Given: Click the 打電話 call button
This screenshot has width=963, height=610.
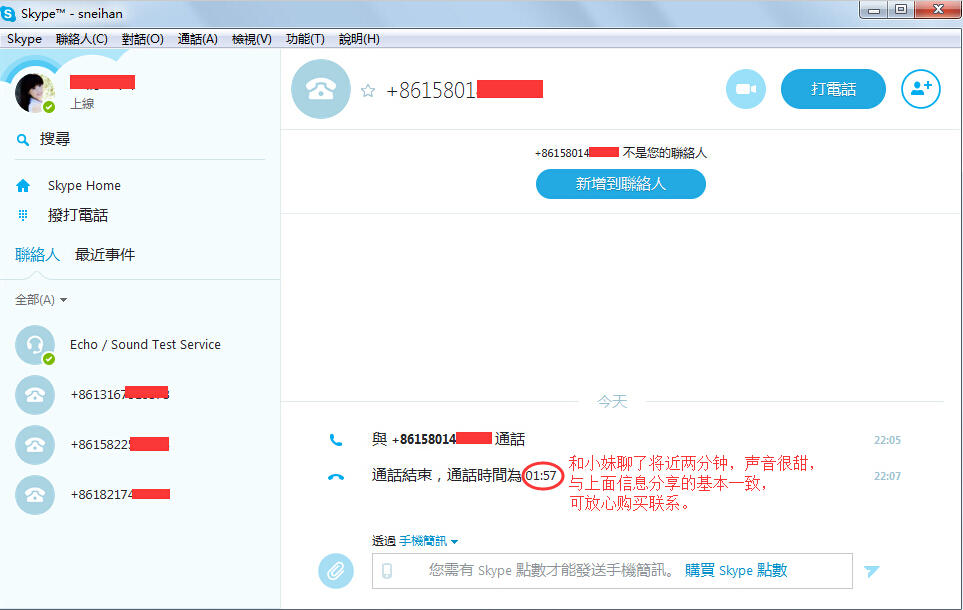Looking at the screenshot, I should pyautogui.click(x=833, y=89).
